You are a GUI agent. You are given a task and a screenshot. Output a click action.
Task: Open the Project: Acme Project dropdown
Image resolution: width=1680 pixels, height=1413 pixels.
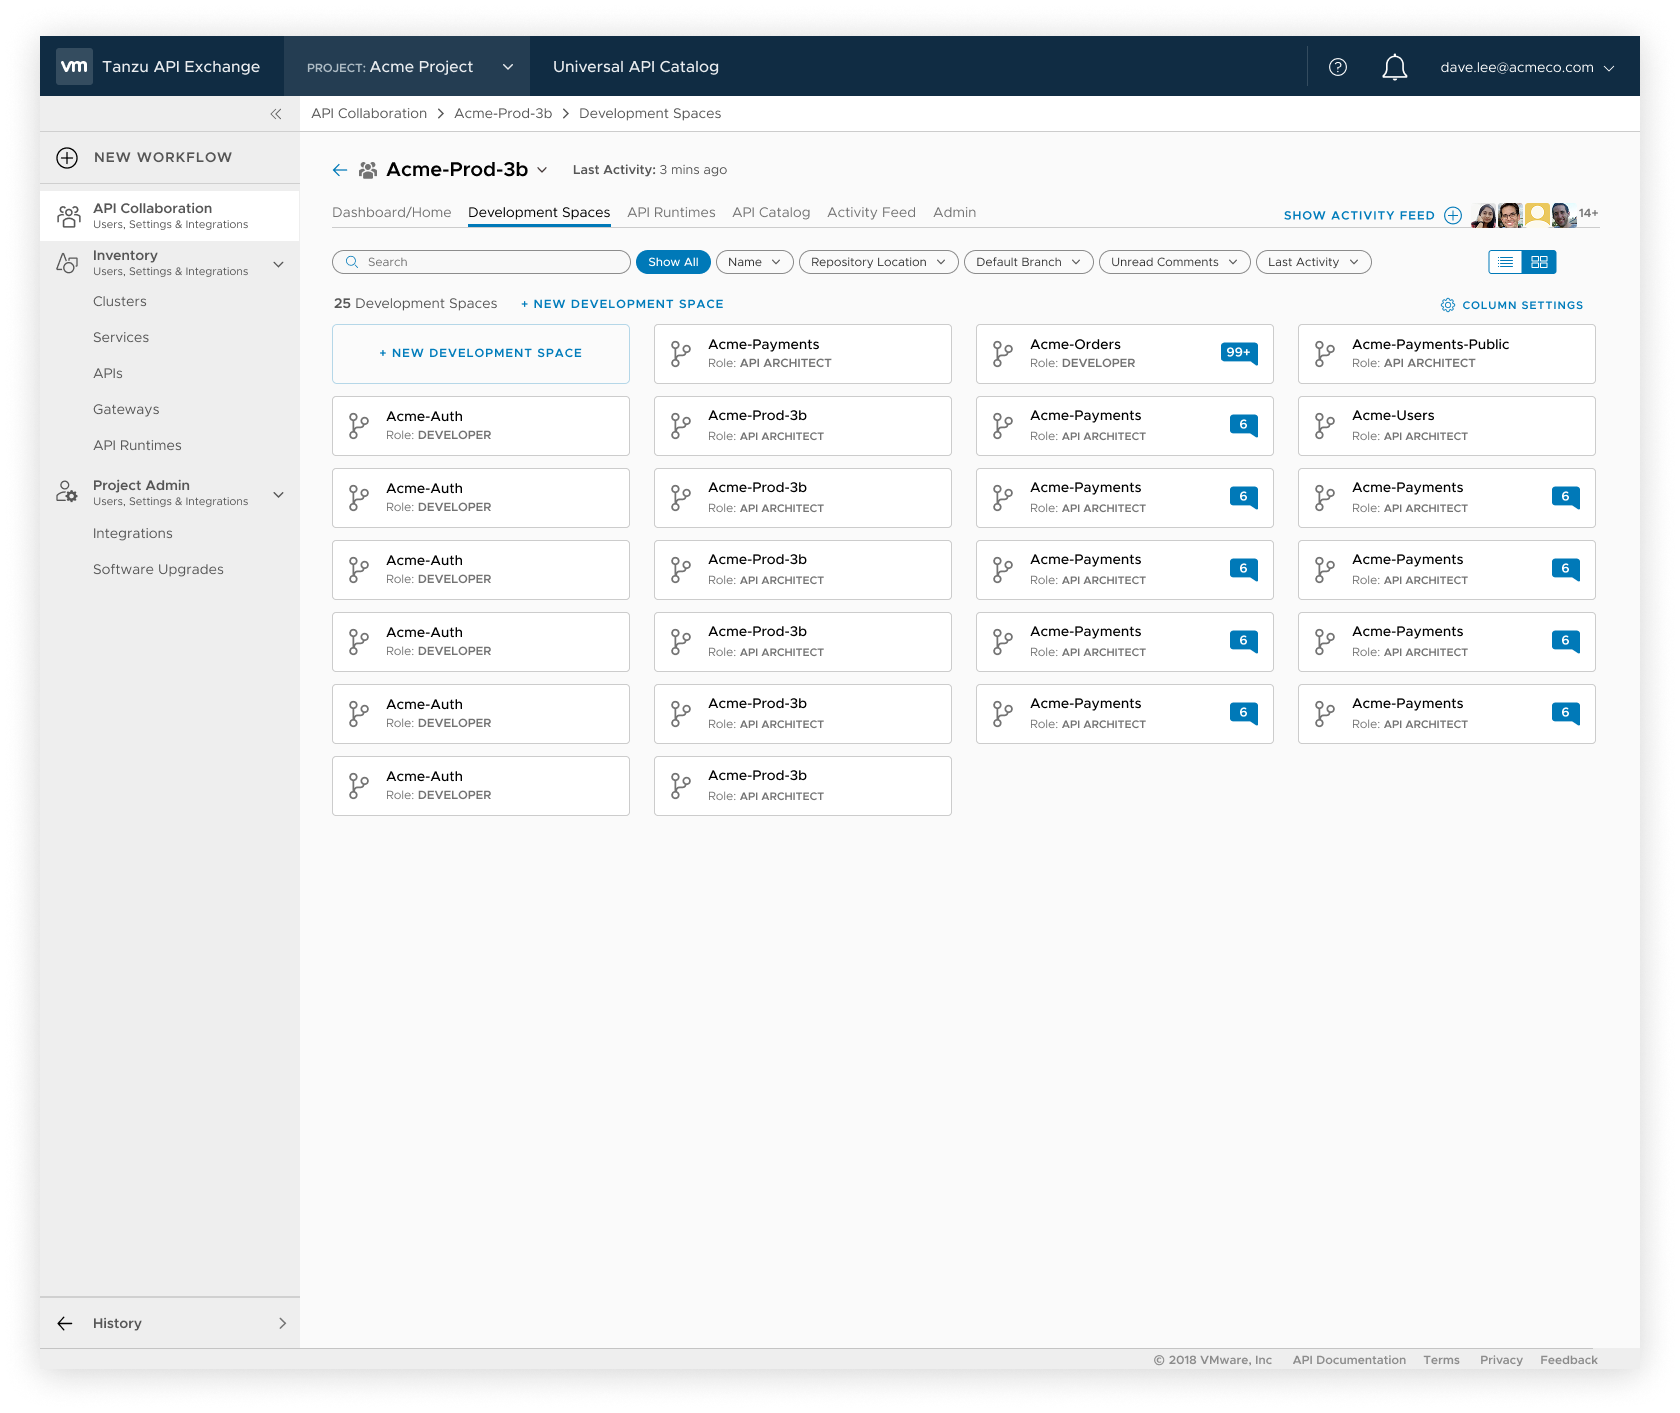(x=407, y=66)
